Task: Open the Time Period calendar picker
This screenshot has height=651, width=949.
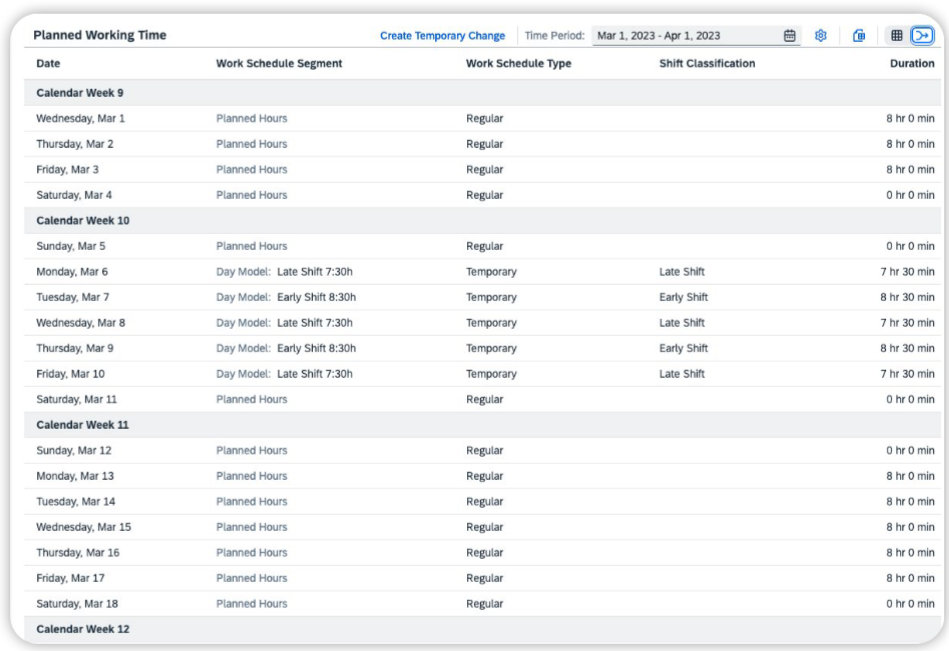Action: click(789, 36)
